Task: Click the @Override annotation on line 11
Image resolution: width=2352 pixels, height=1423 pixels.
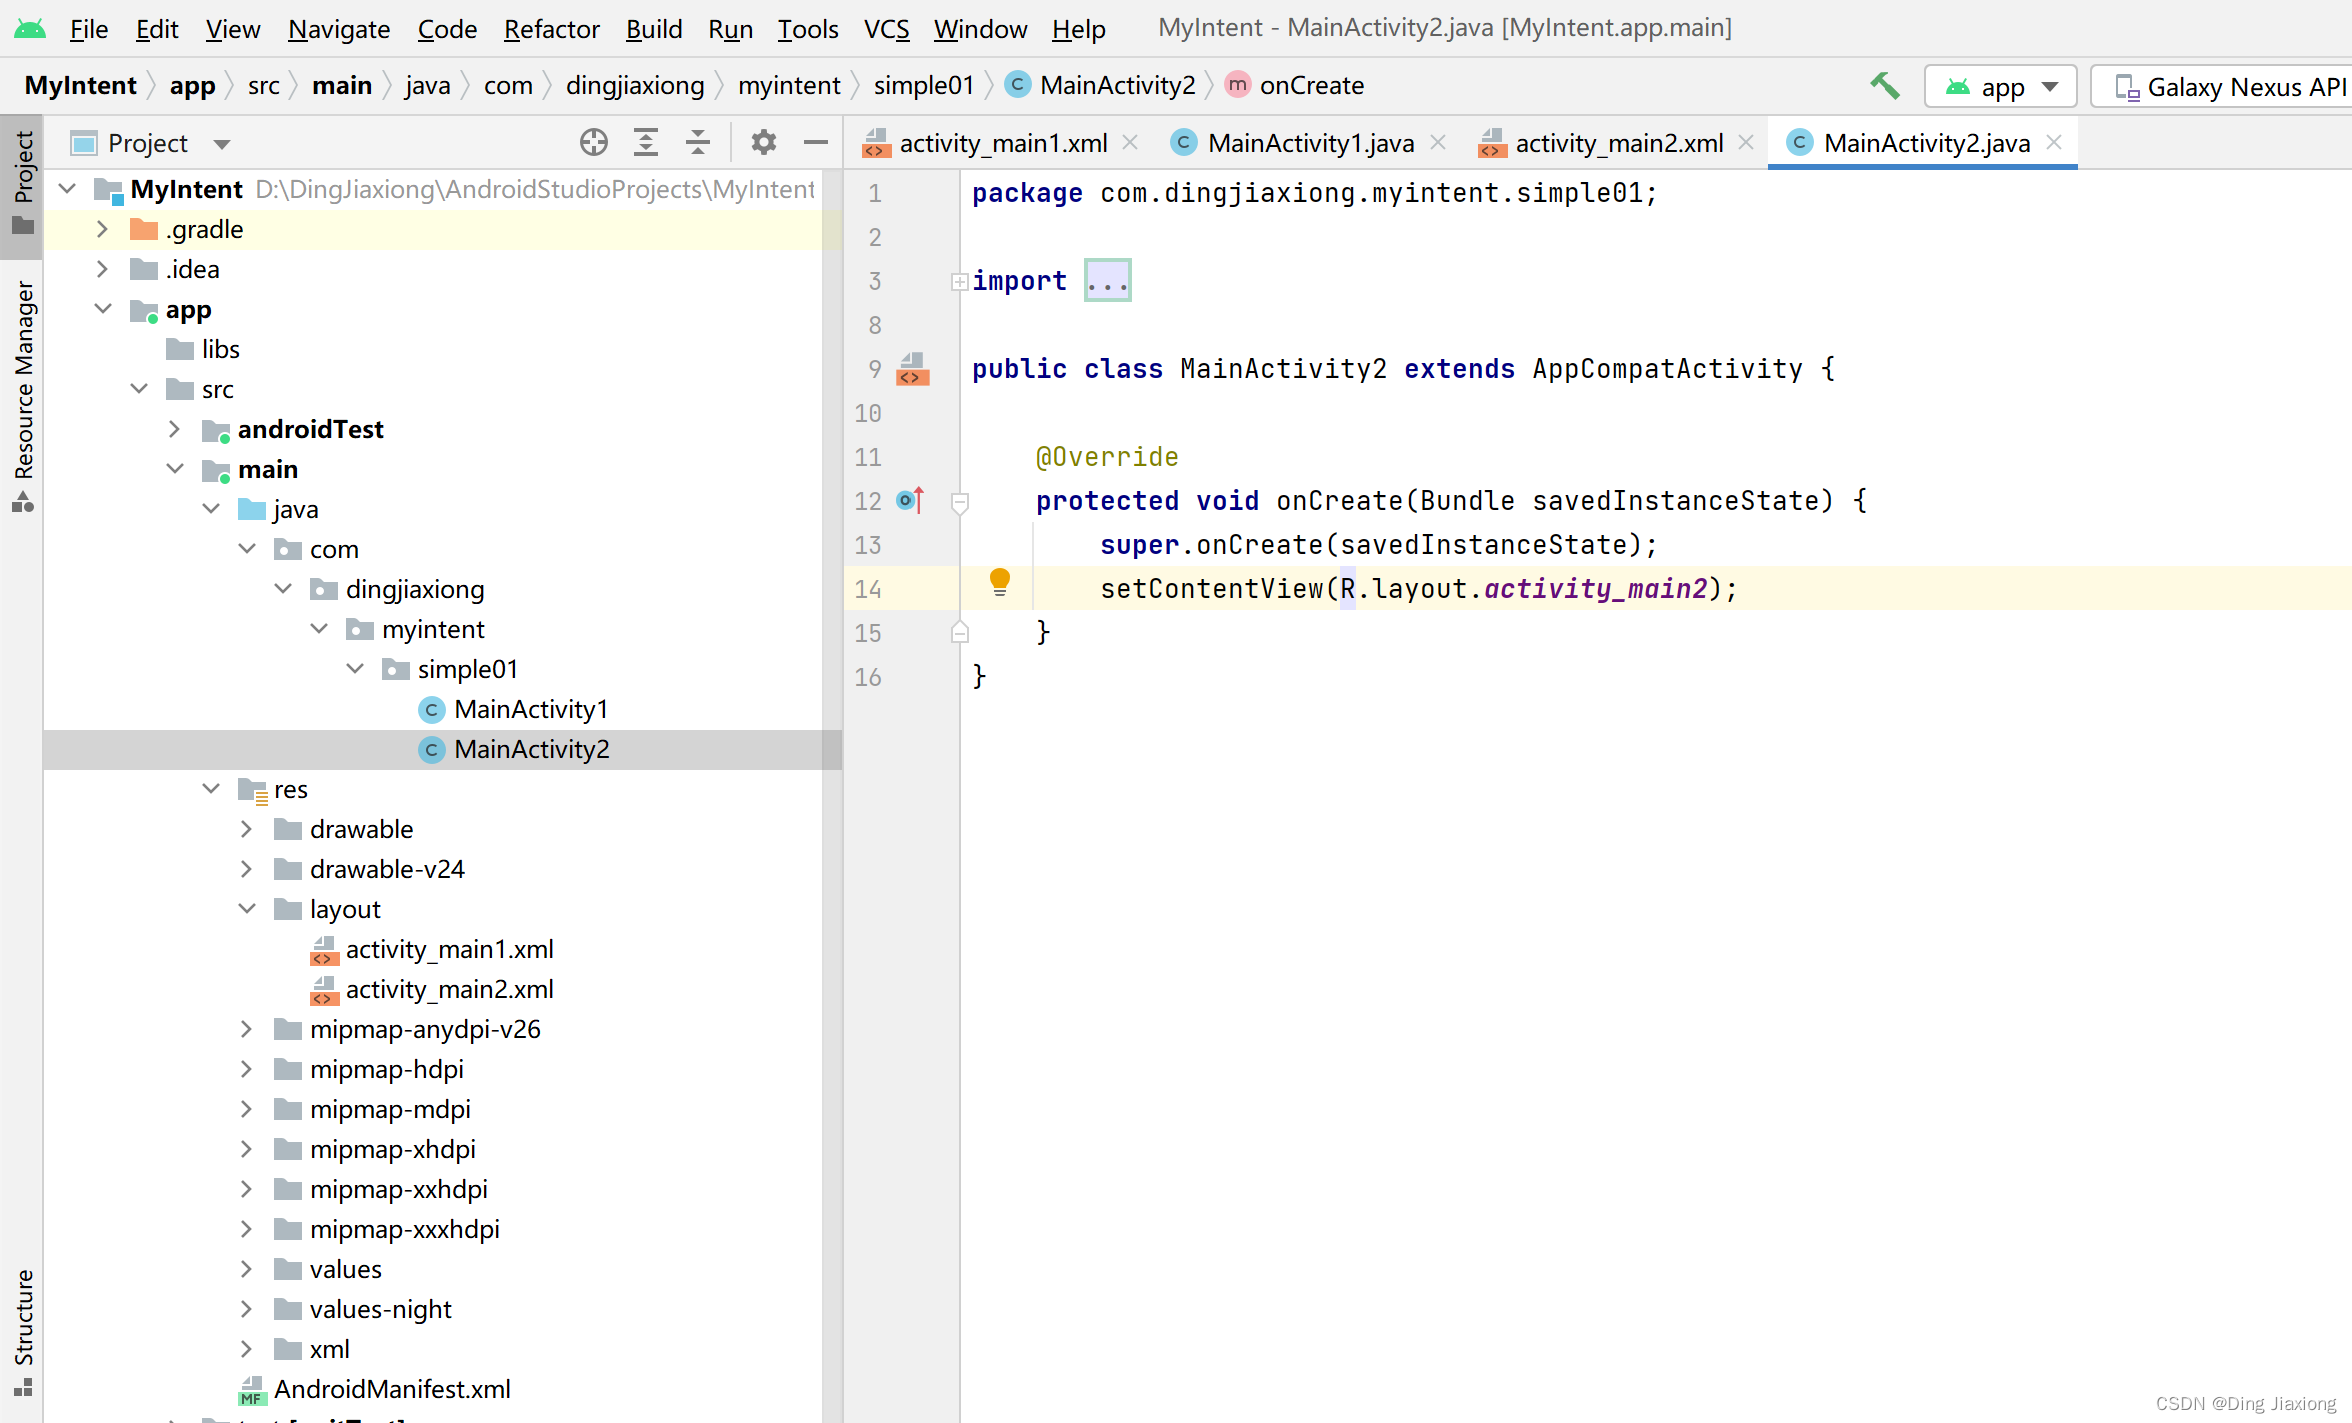Action: coord(1107,457)
